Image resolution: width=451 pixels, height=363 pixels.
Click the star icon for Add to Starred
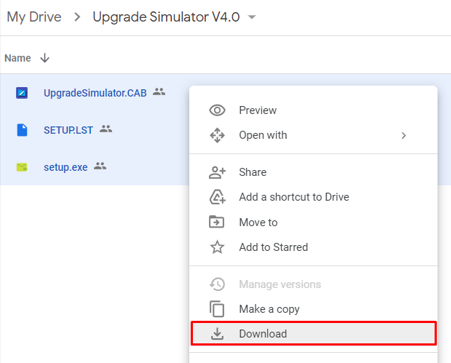217,247
